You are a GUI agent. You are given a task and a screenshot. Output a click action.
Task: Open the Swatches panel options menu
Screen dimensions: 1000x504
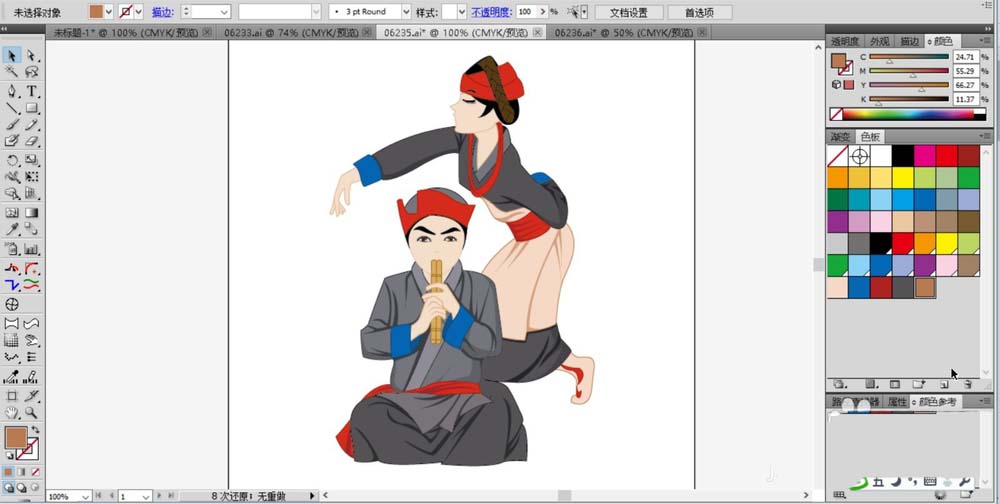985,136
